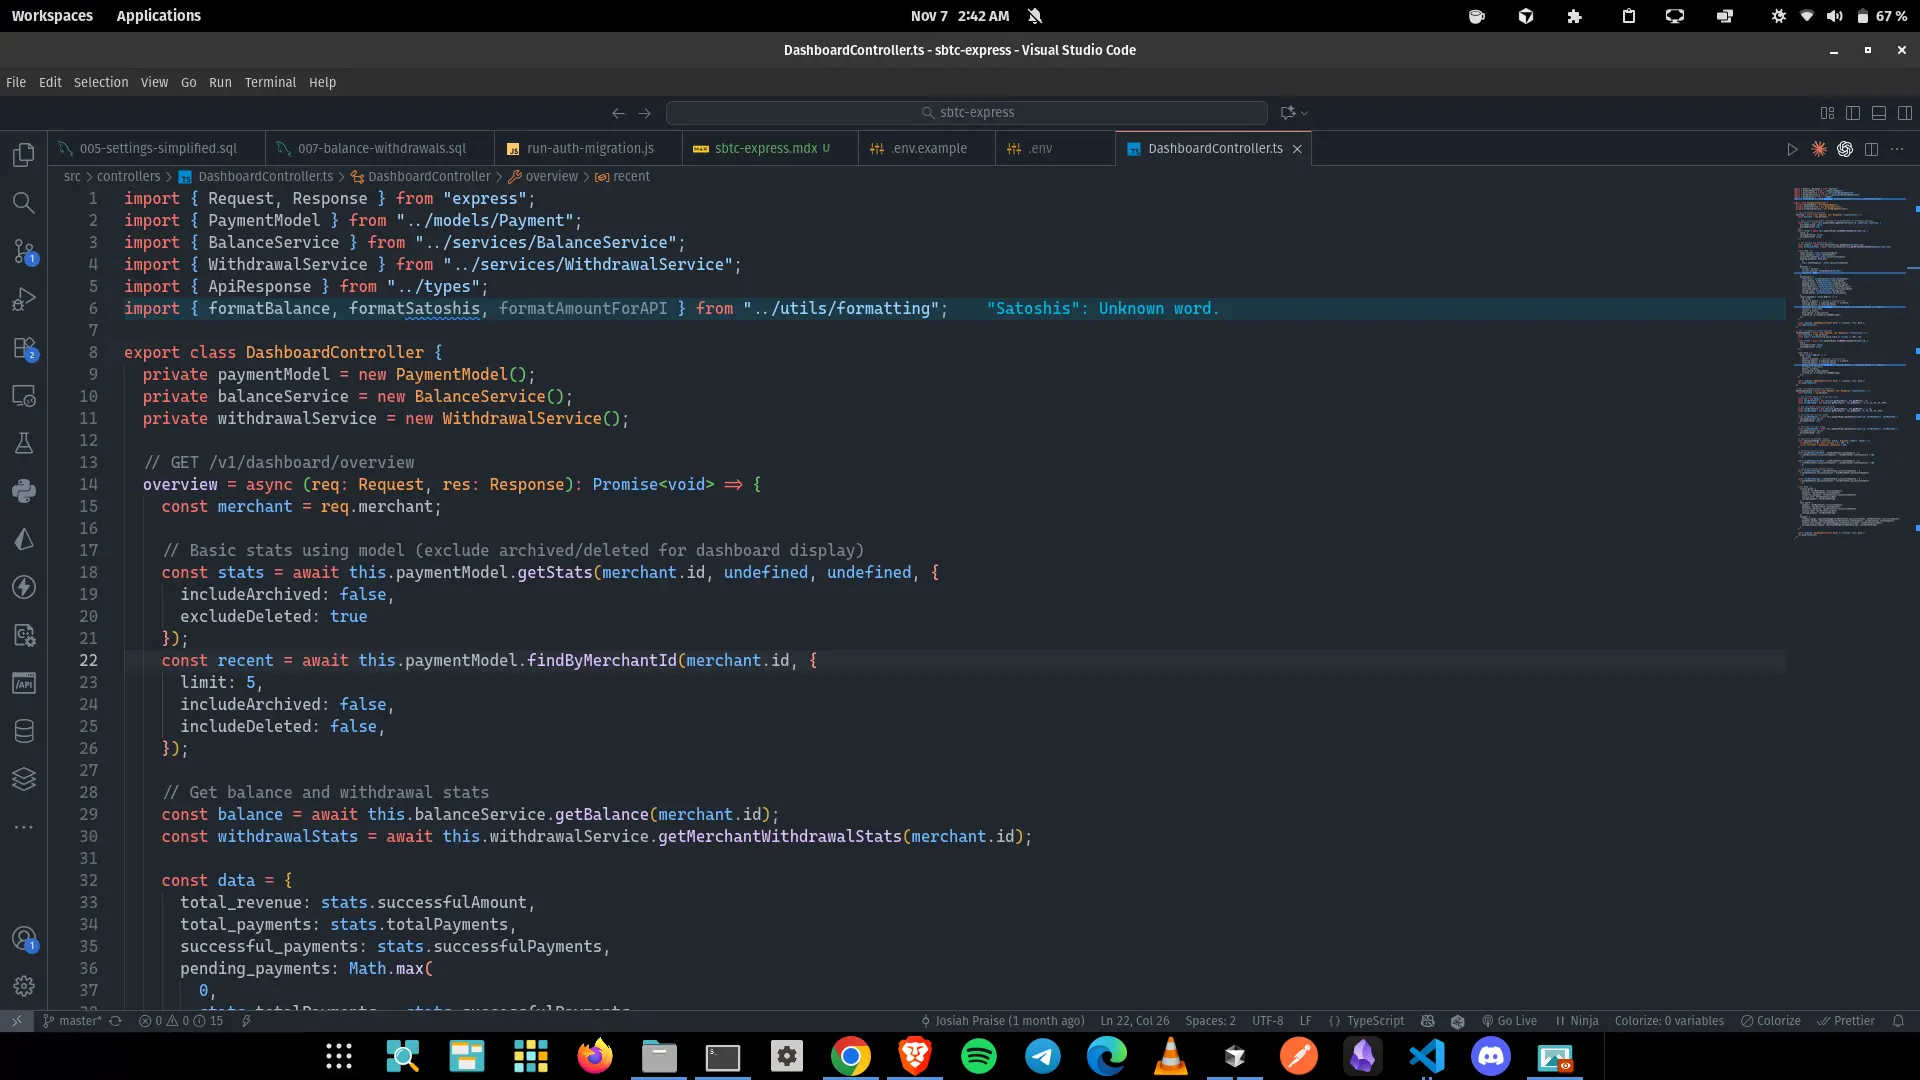Open the Extensions view
The image size is (1920, 1080).
click(24, 348)
